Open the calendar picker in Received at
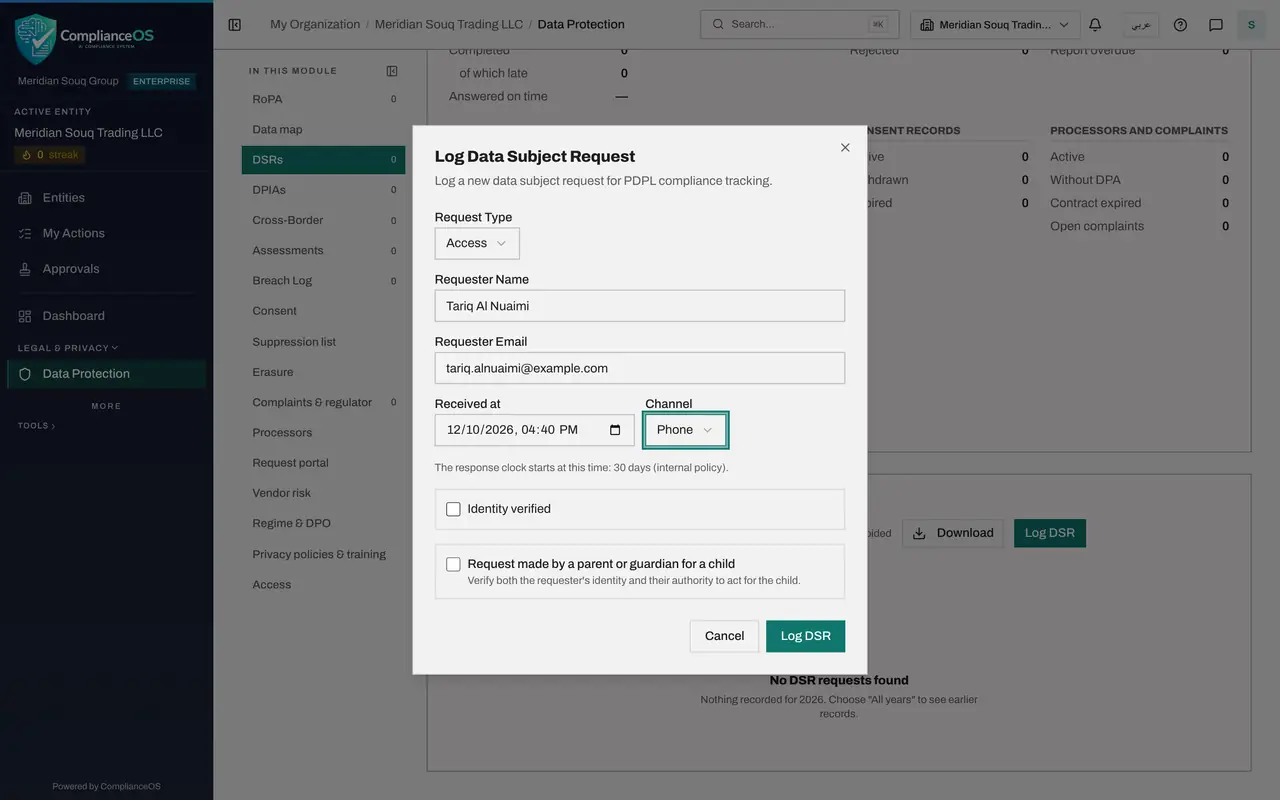 click(x=615, y=430)
